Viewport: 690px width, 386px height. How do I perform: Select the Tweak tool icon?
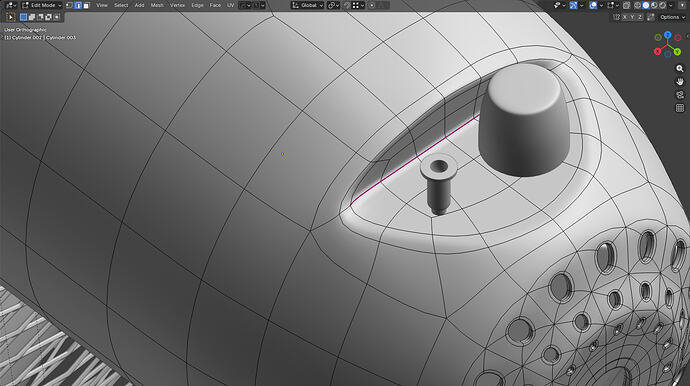pos(11,17)
